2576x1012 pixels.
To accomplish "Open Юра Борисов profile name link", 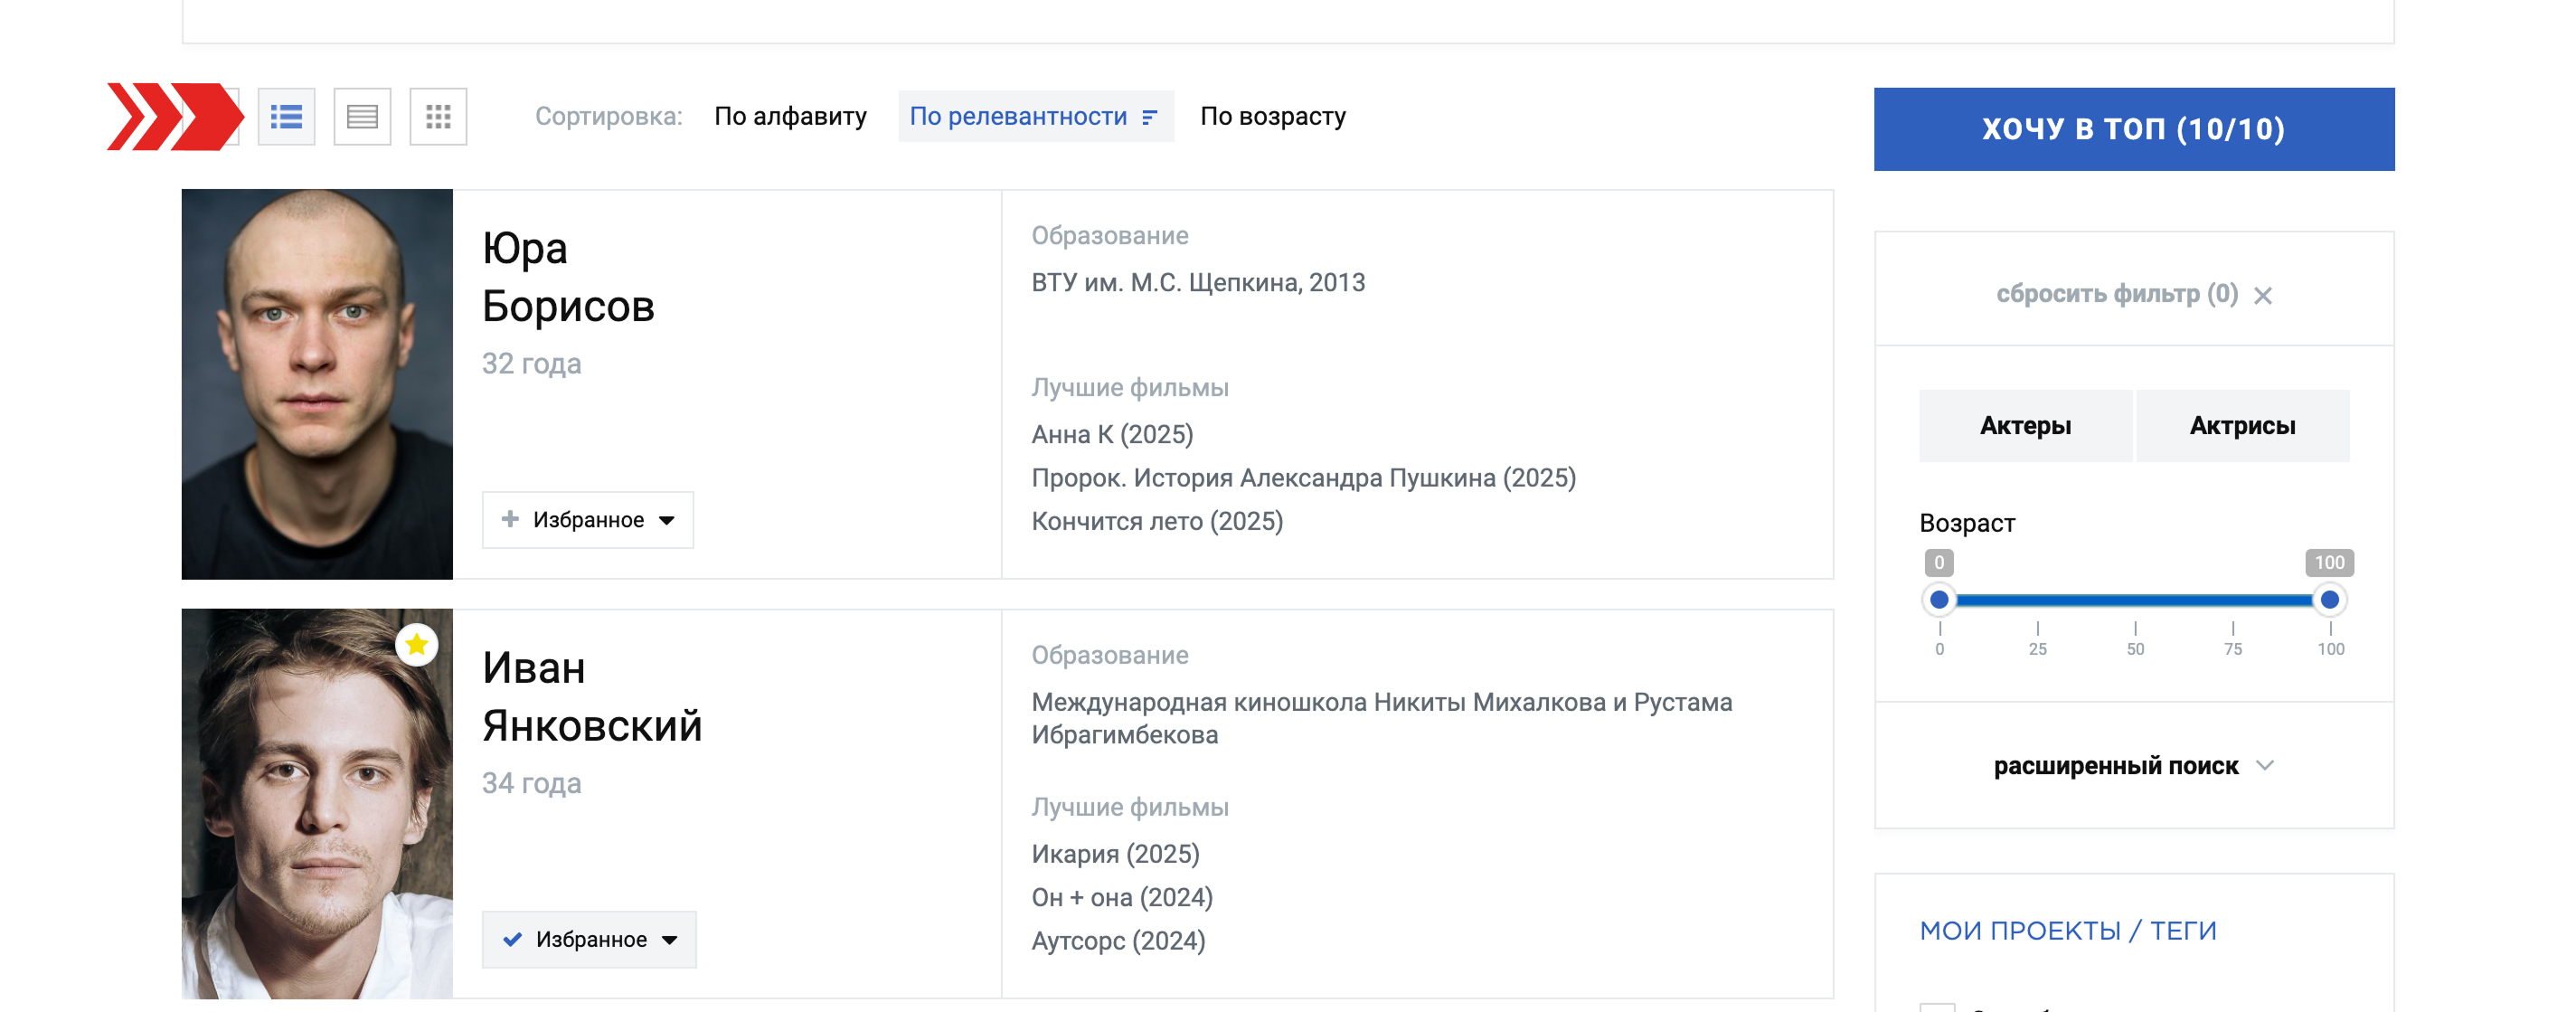I will 568,277.
